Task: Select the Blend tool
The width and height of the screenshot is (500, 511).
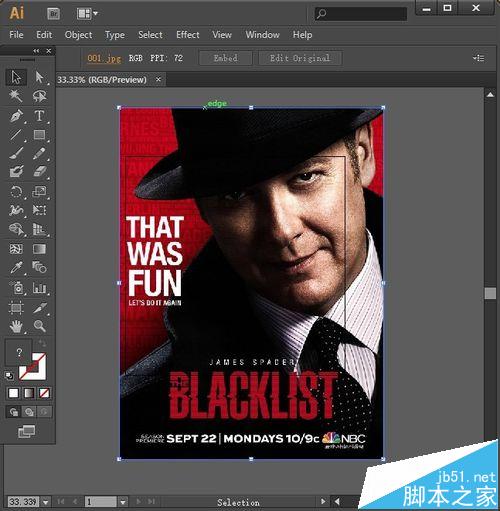Action: (39, 267)
